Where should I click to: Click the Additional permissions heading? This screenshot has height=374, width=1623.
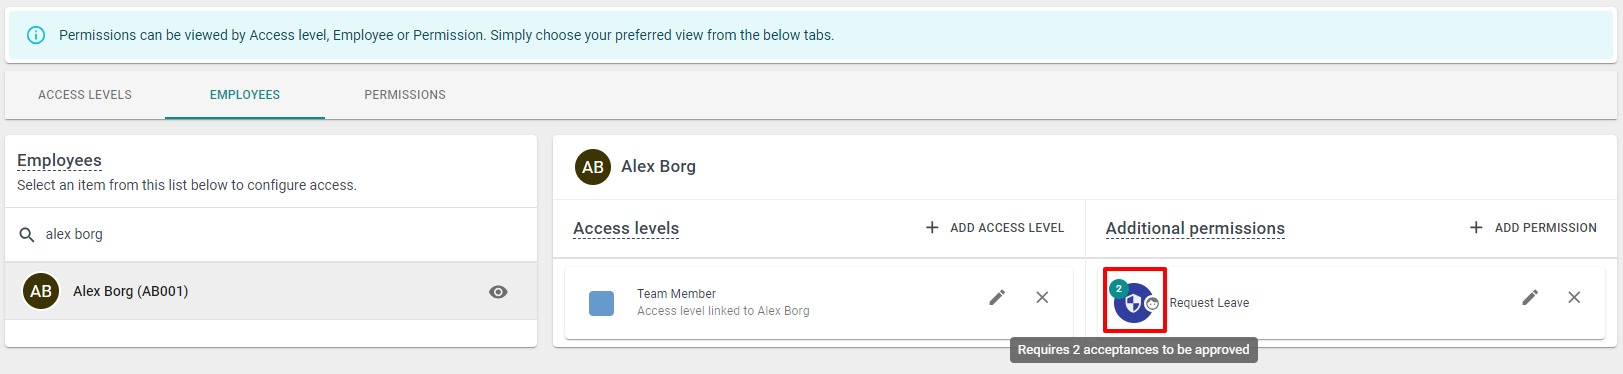tap(1195, 229)
